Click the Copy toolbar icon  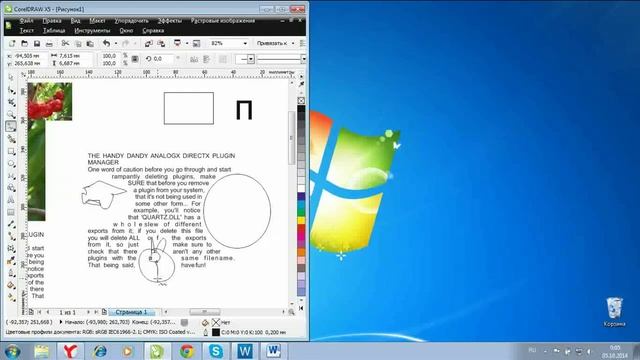coord(78,43)
